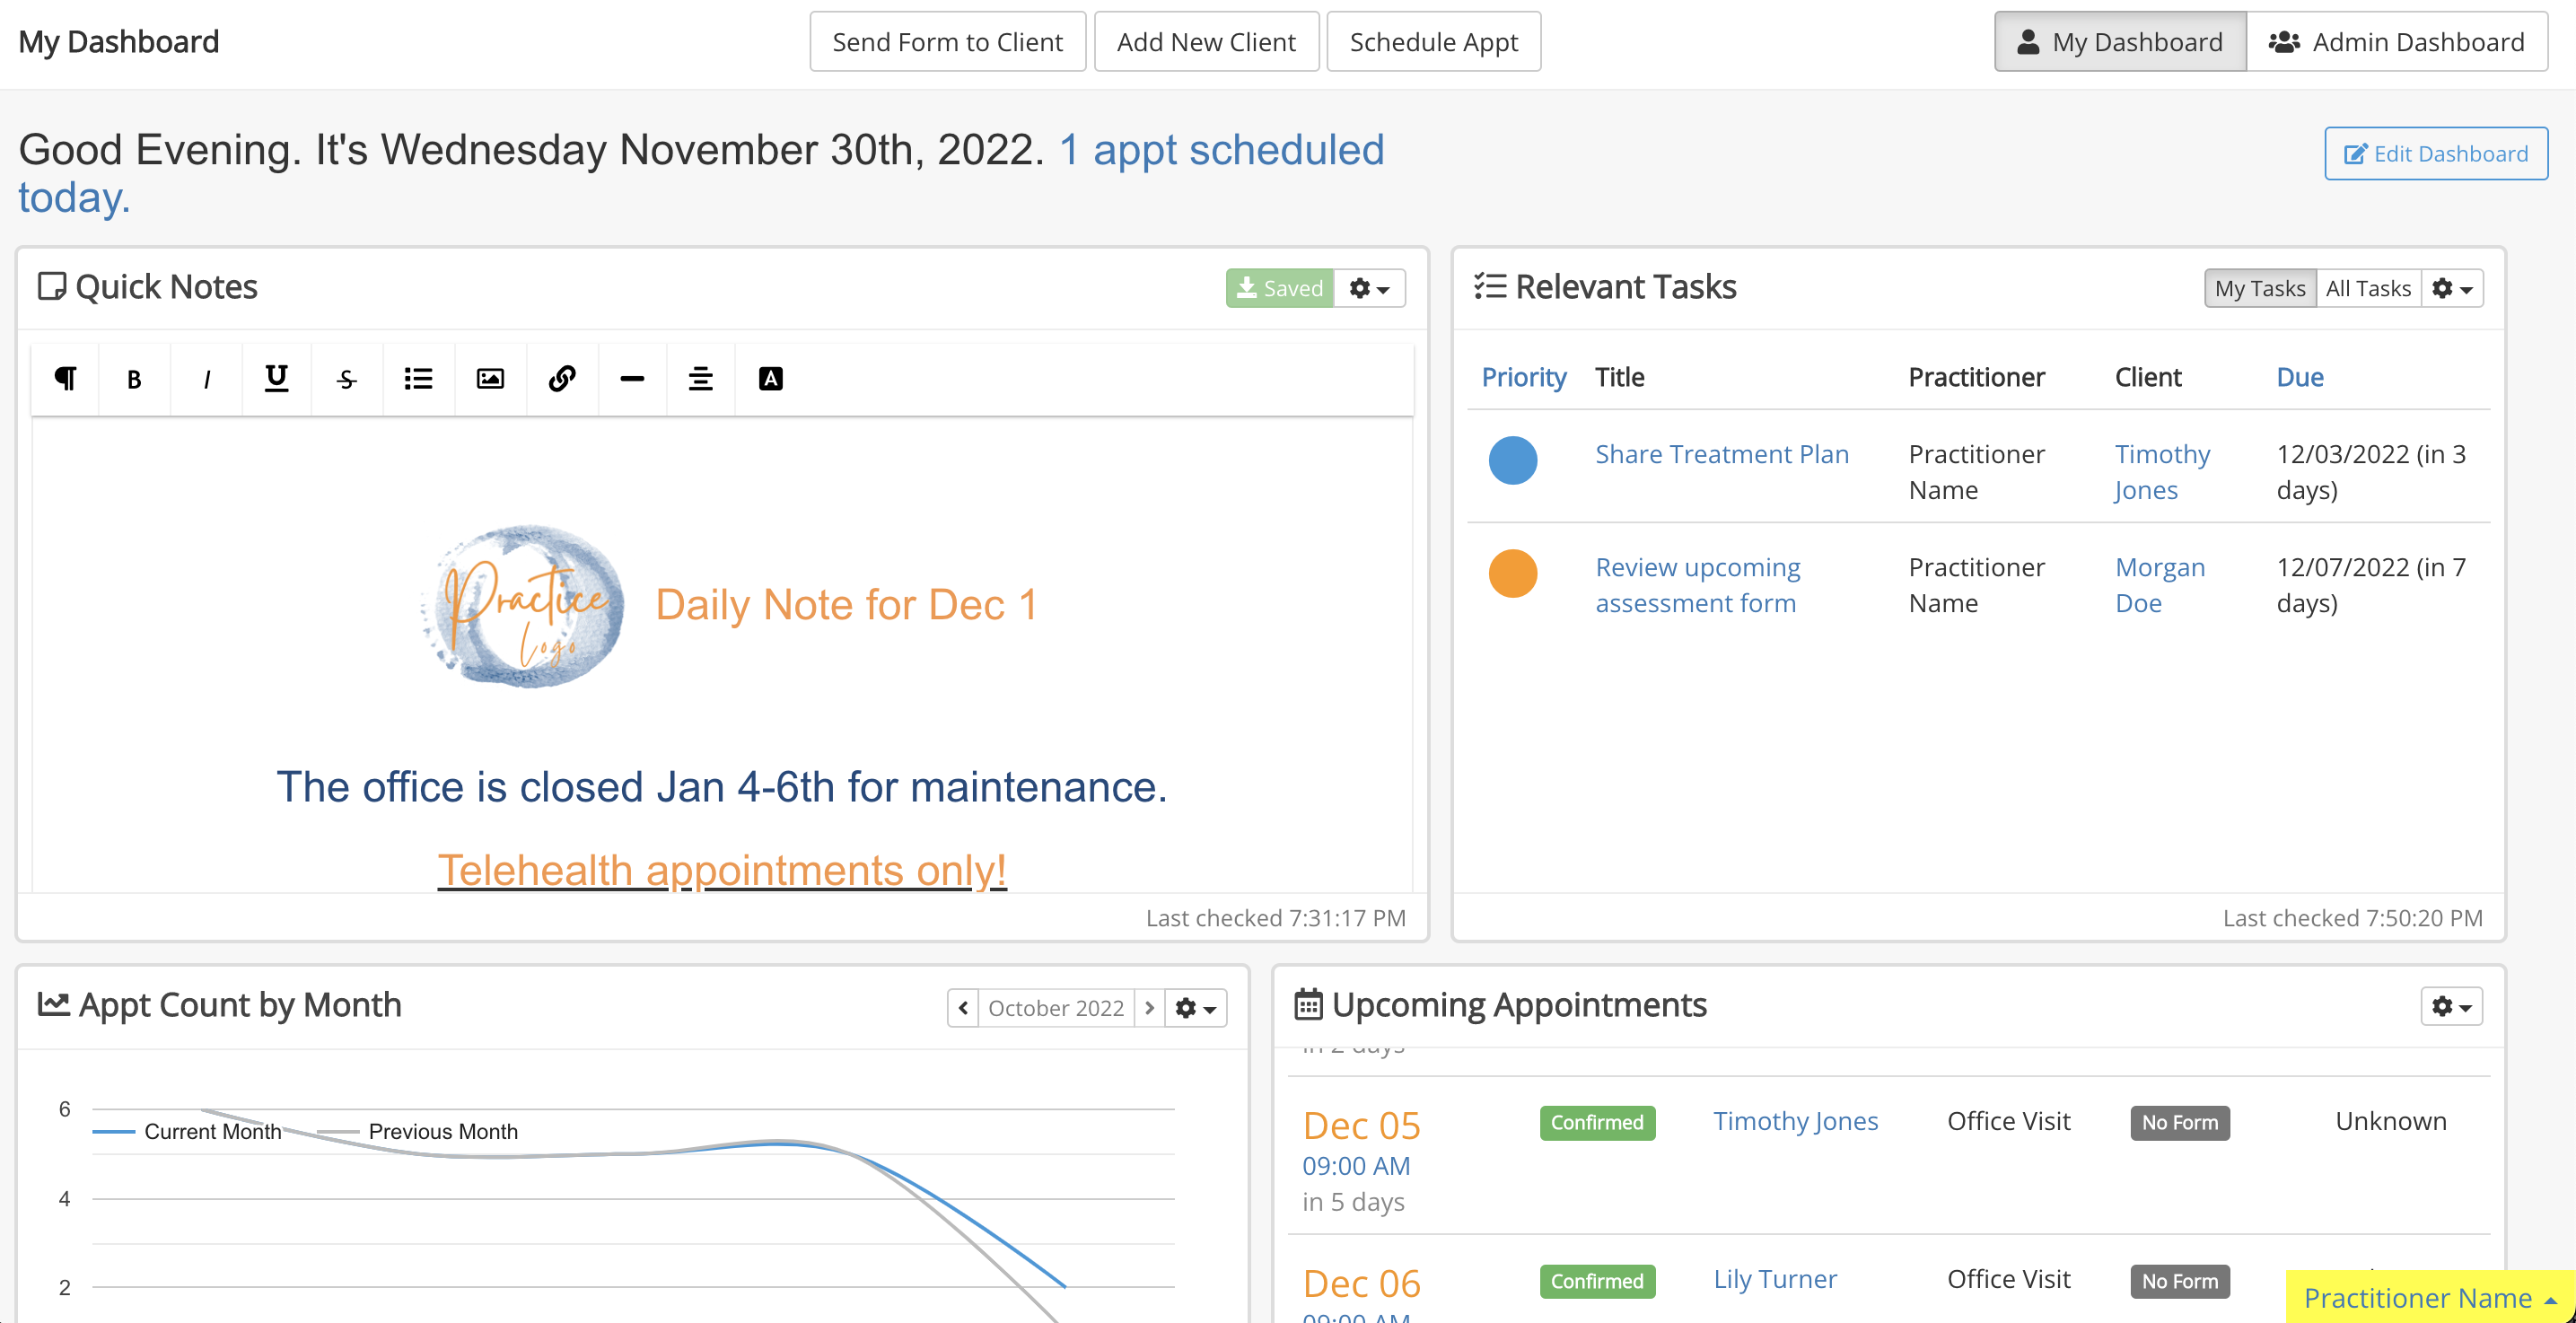Insert an image into Quick Notes
The image size is (2576, 1323).
point(490,379)
